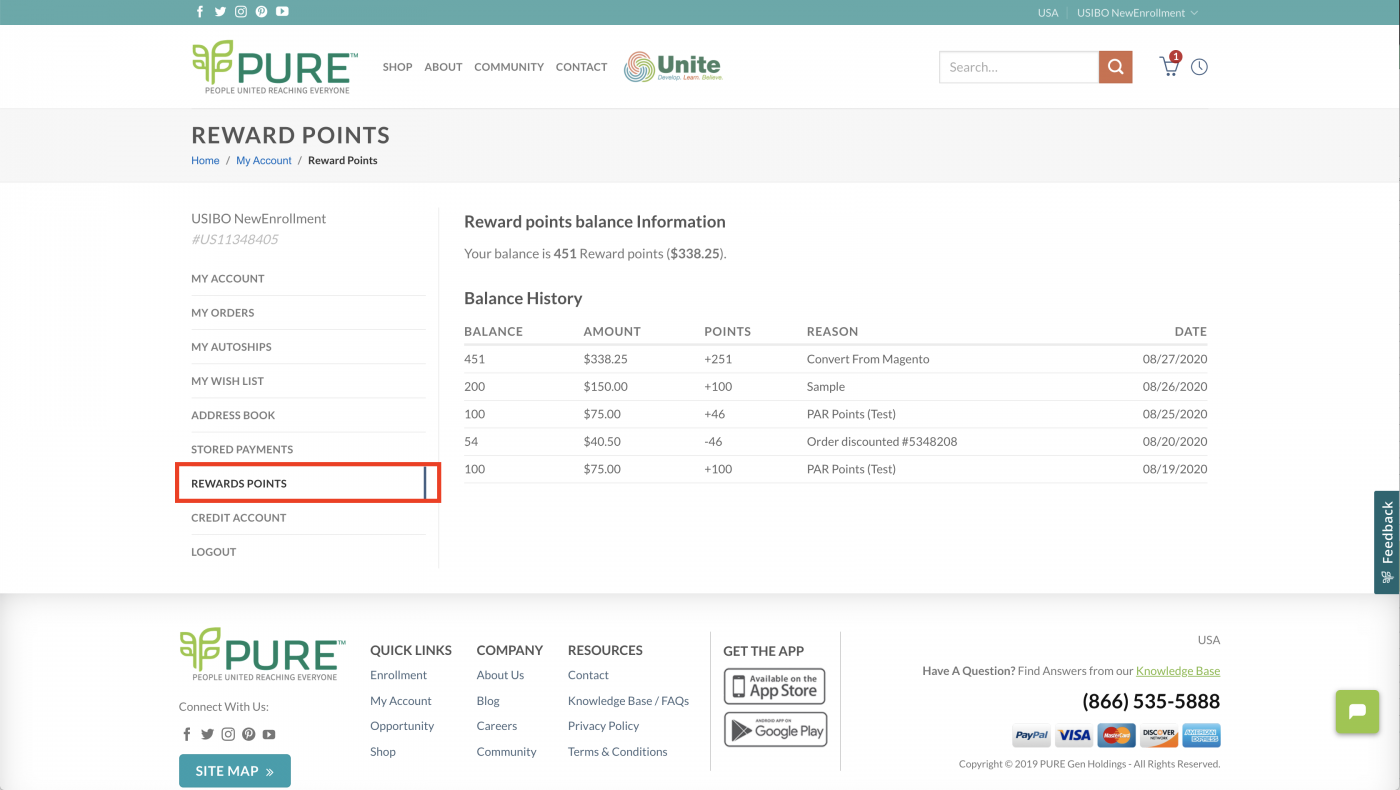Click the Home breadcrumb link
The image size is (1400, 790).
tap(205, 160)
